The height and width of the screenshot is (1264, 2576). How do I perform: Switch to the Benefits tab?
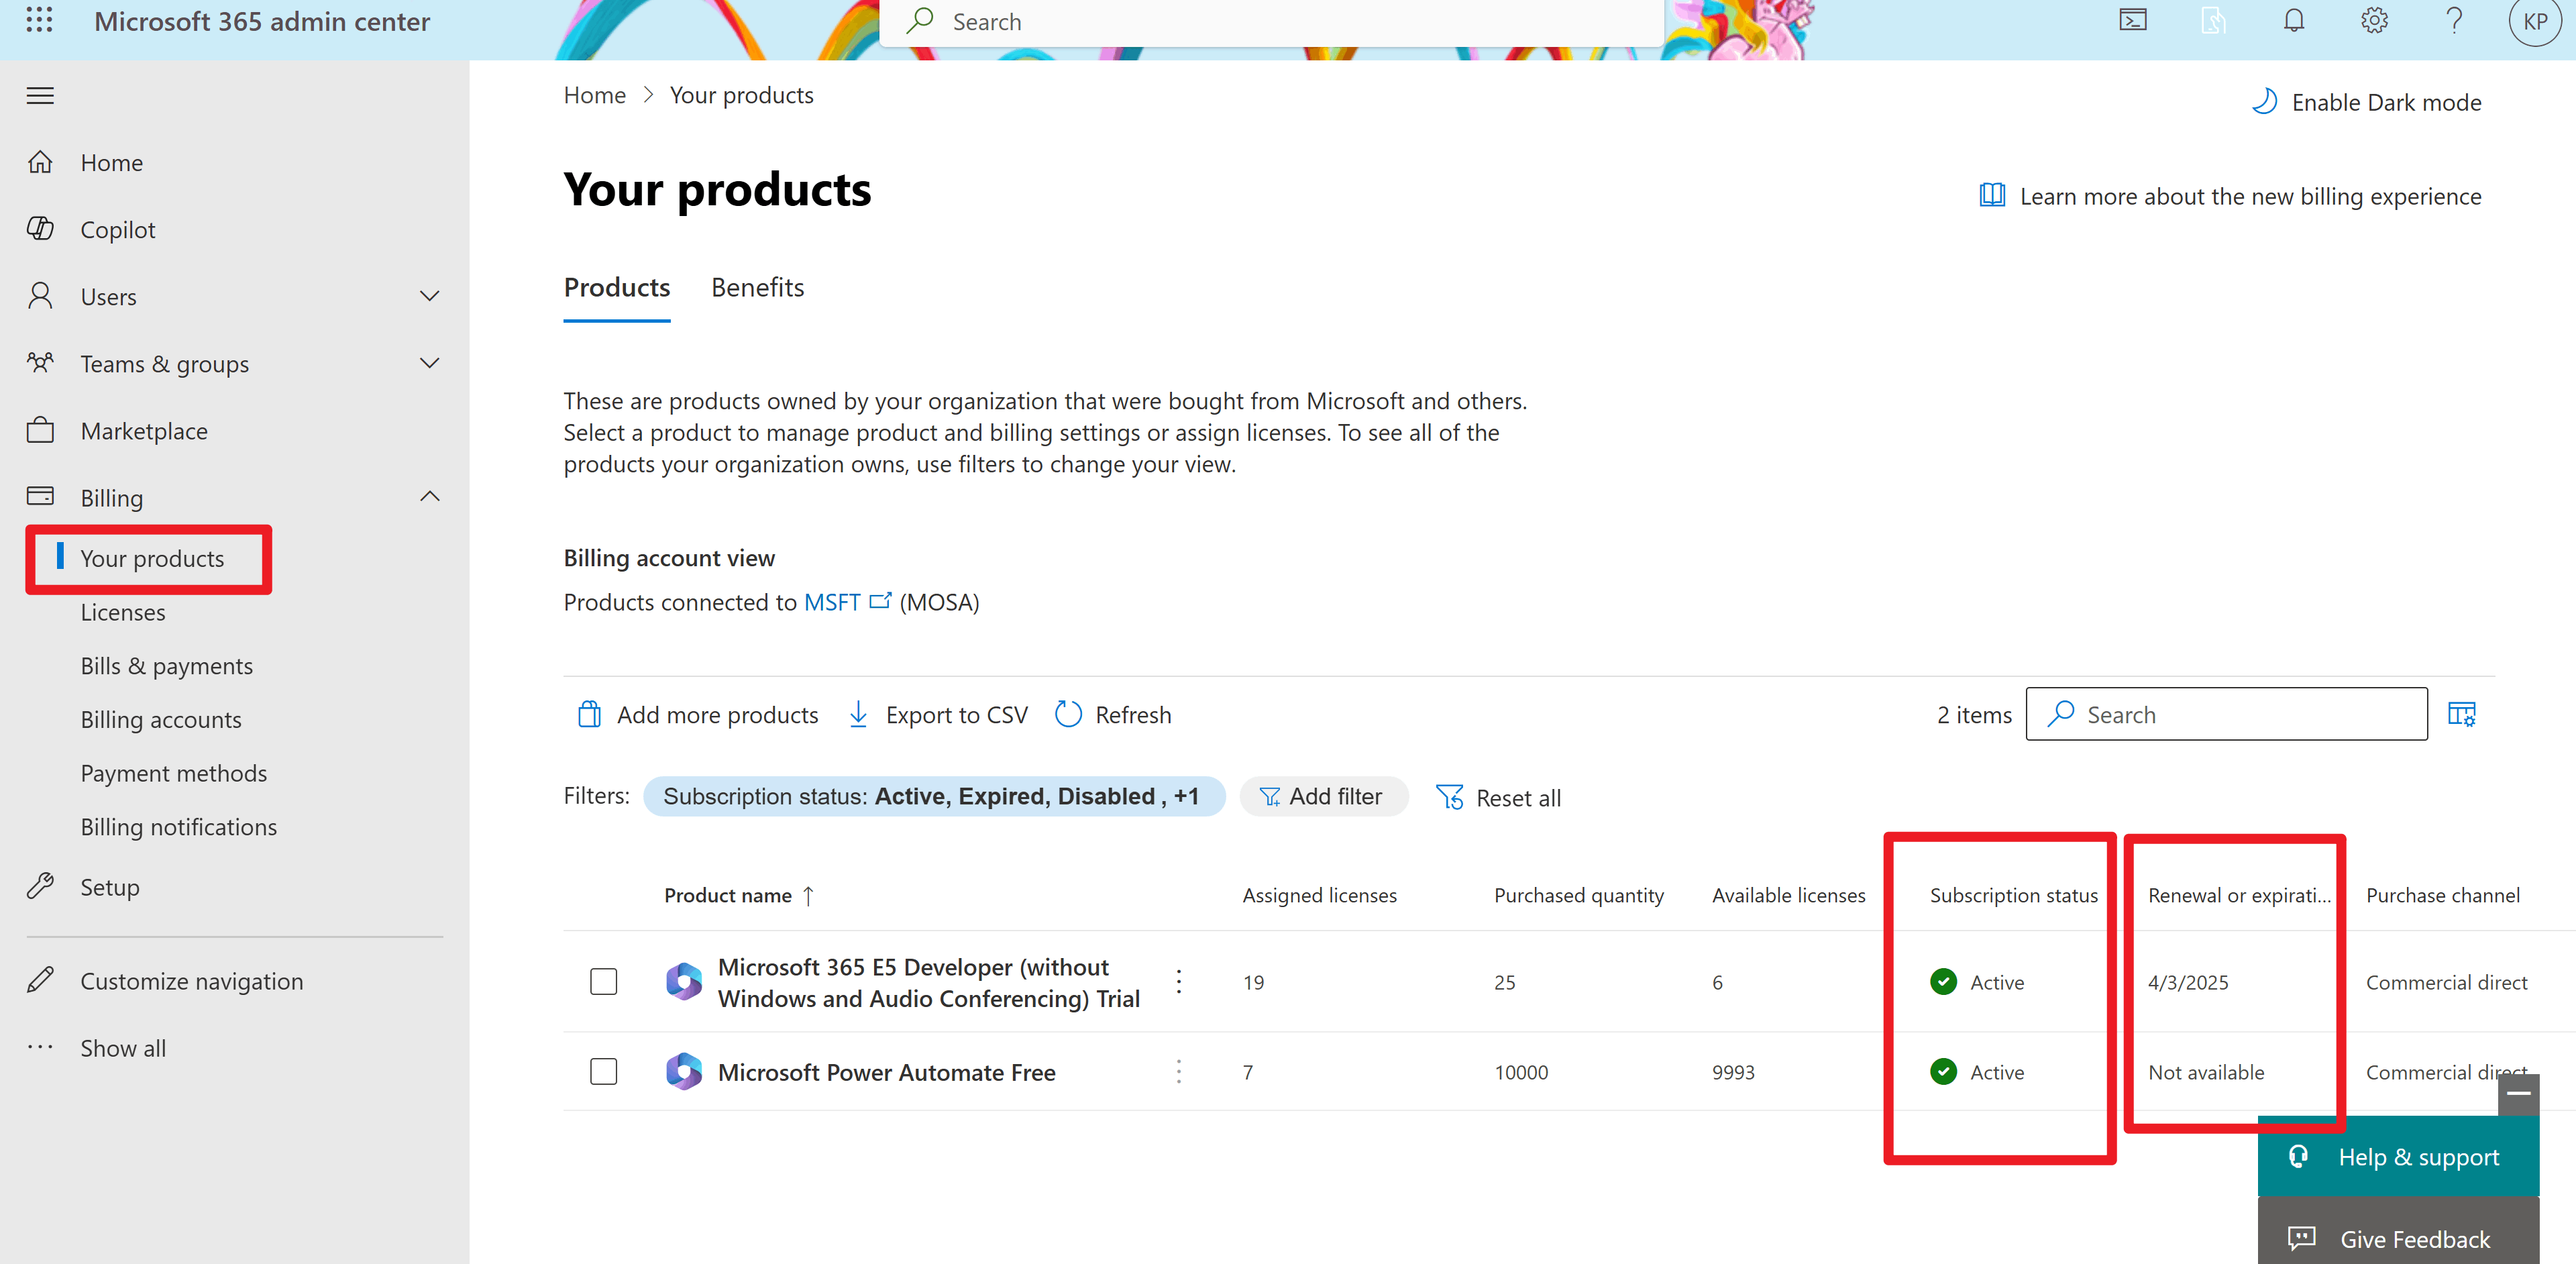[x=757, y=288]
